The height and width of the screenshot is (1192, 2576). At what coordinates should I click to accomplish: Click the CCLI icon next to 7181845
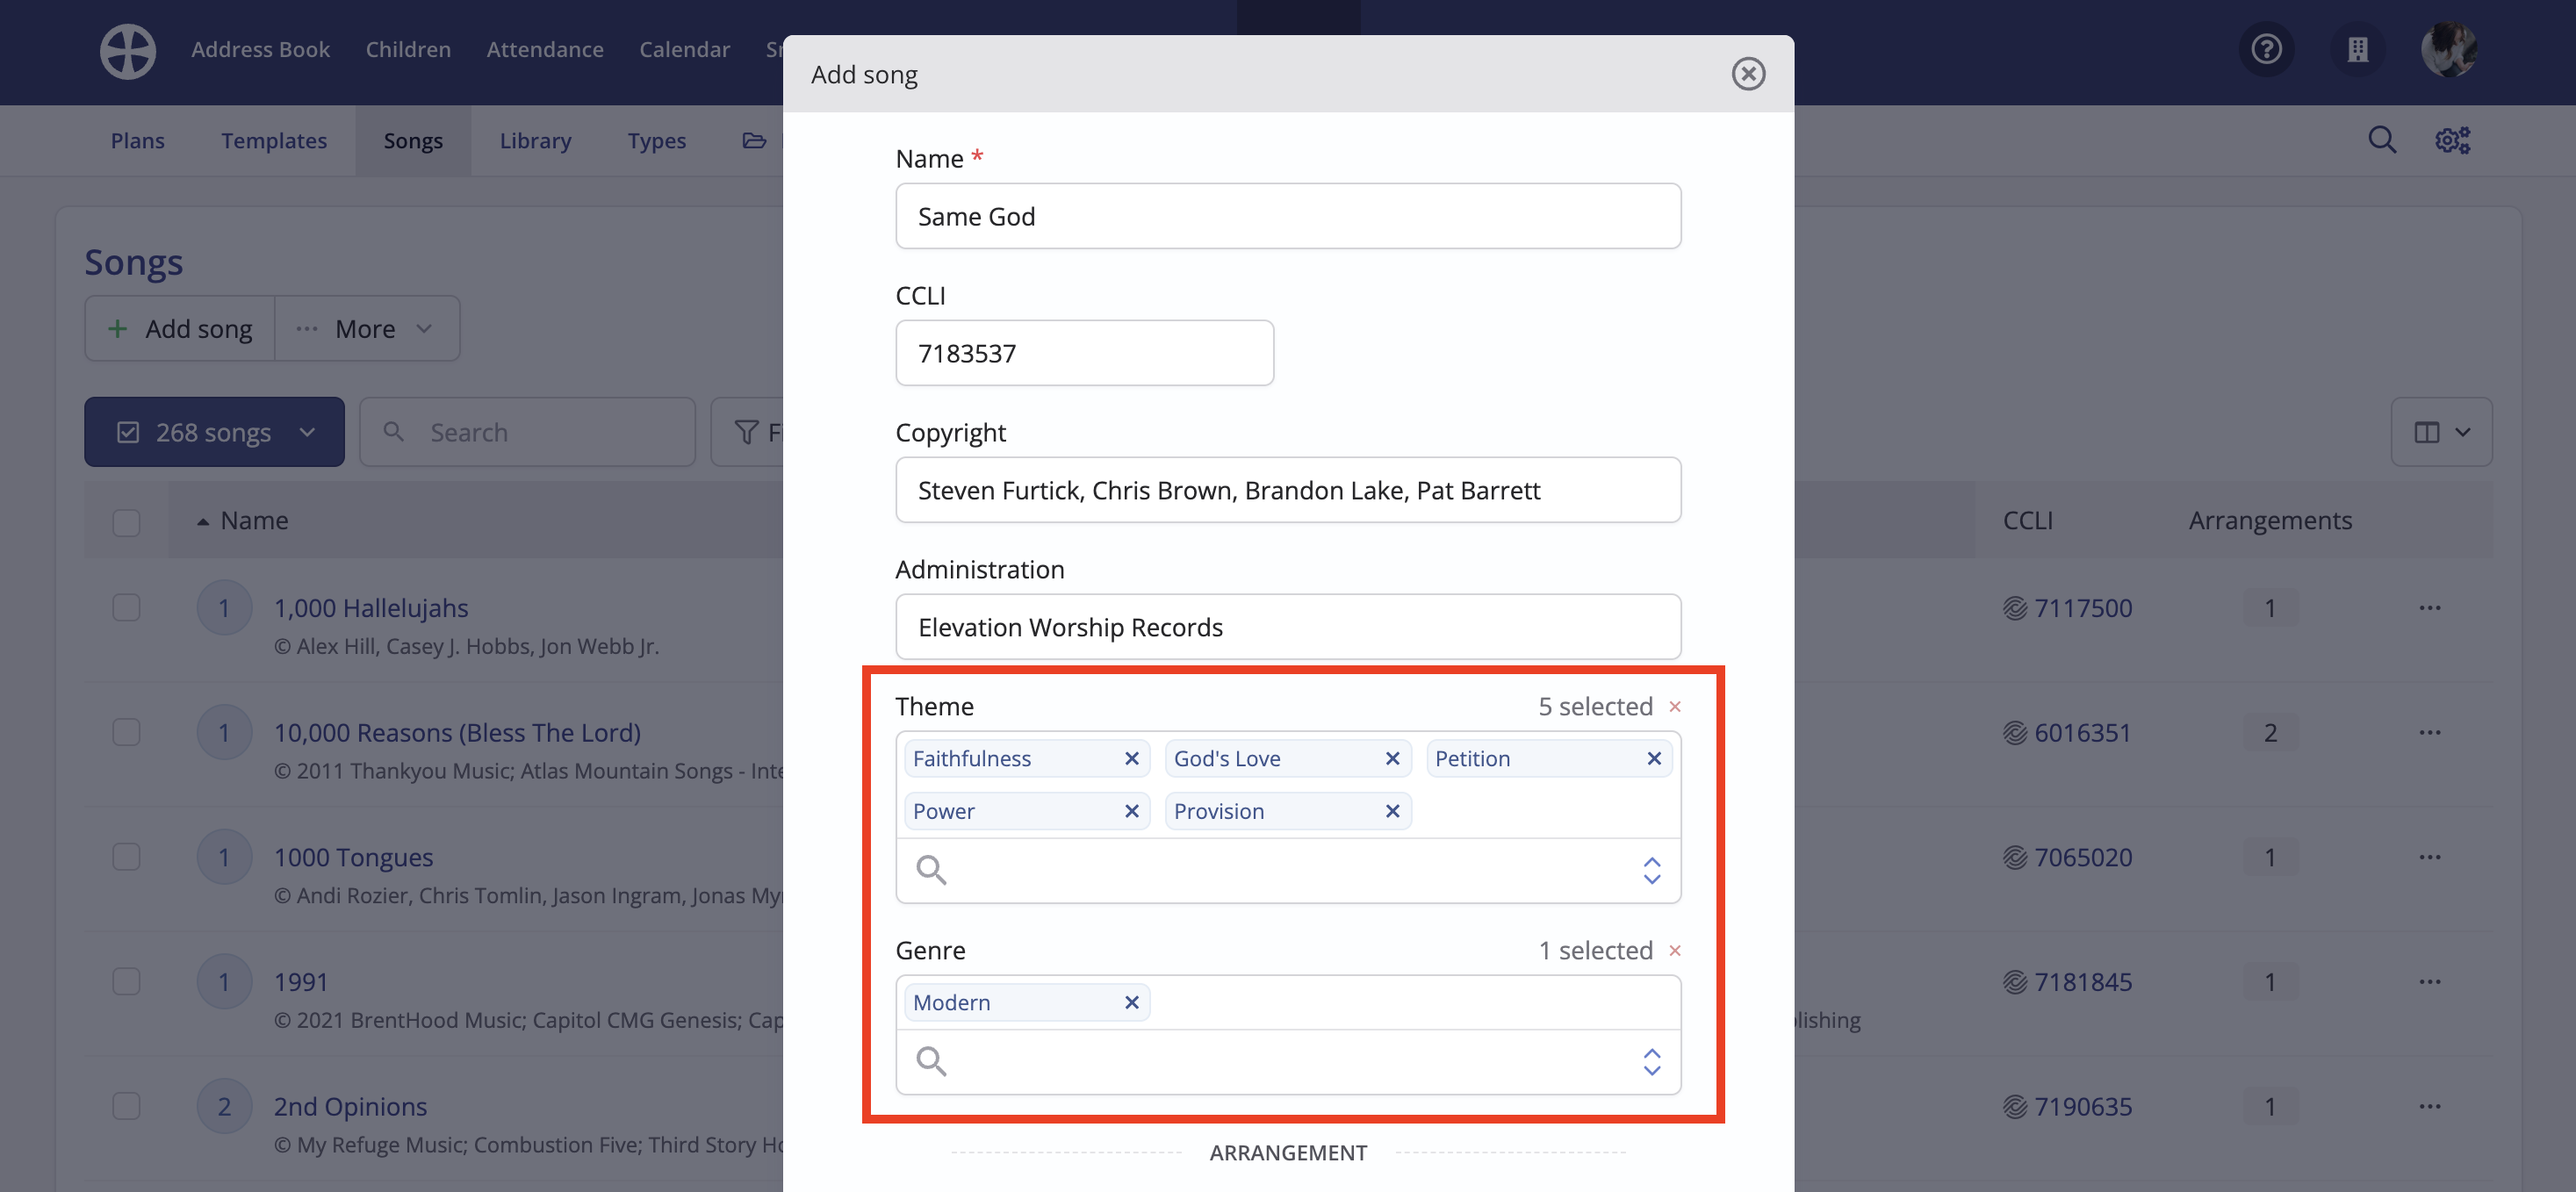[2014, 983]
